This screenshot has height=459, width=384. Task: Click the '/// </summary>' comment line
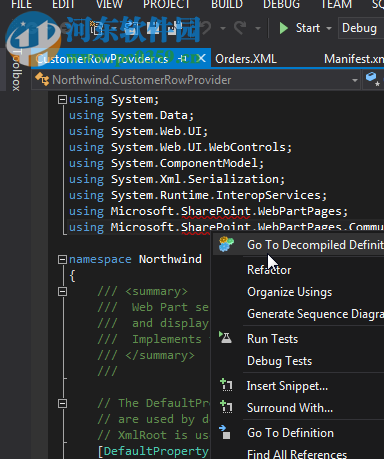[x=146, y=355]
